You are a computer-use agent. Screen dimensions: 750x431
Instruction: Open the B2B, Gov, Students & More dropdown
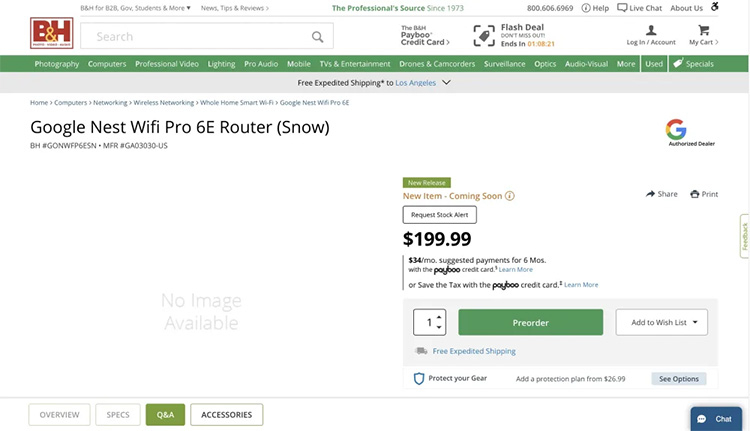[150, 8]
